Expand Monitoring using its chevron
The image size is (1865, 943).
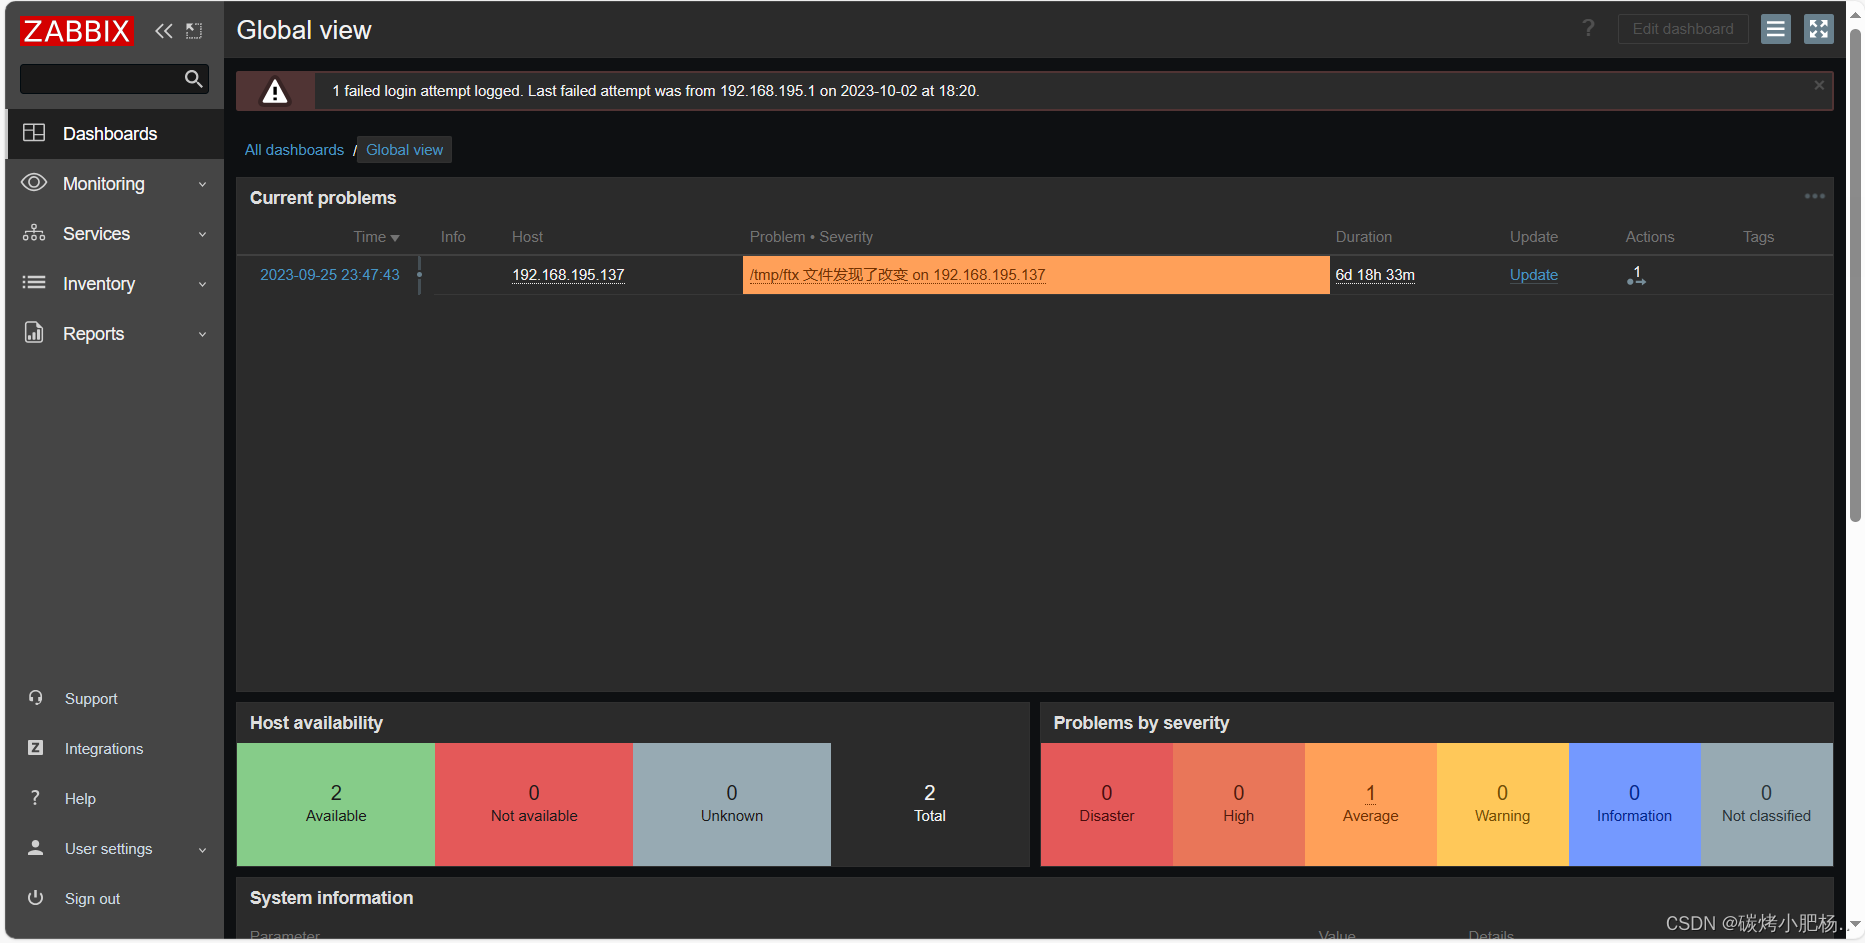point(202,184)
